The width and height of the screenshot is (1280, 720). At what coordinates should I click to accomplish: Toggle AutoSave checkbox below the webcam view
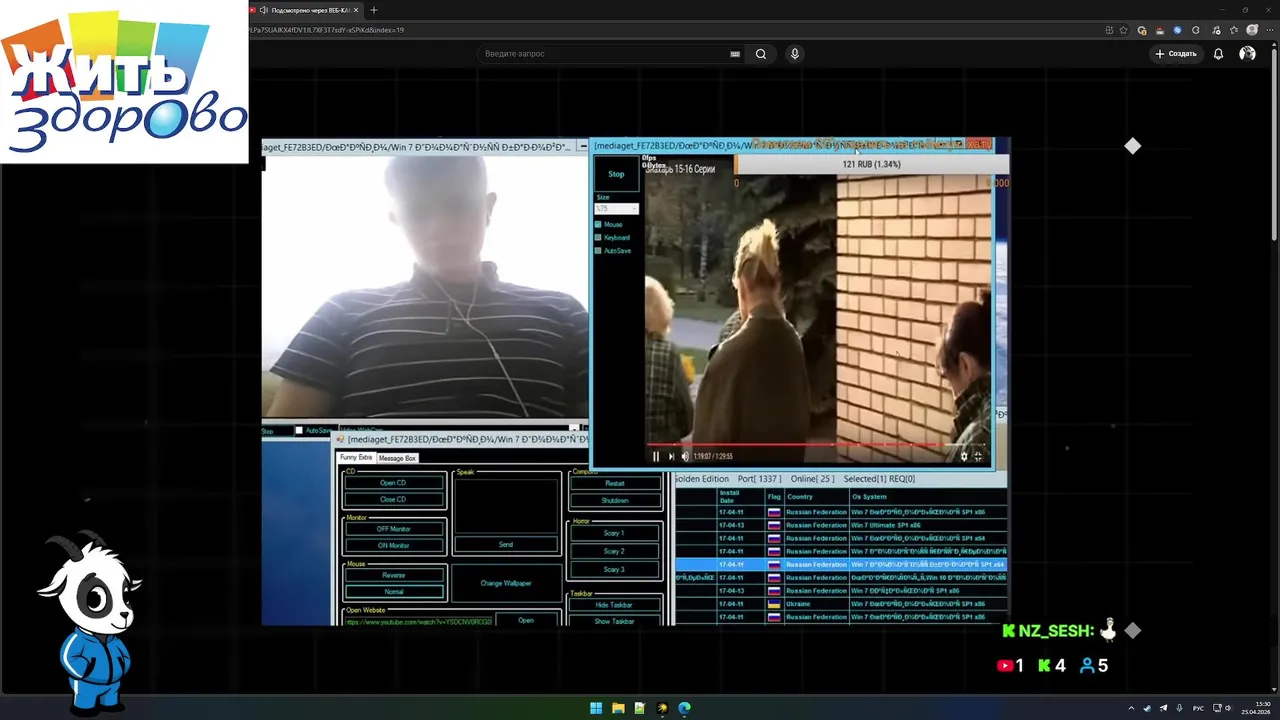click(x=298, y=431)
